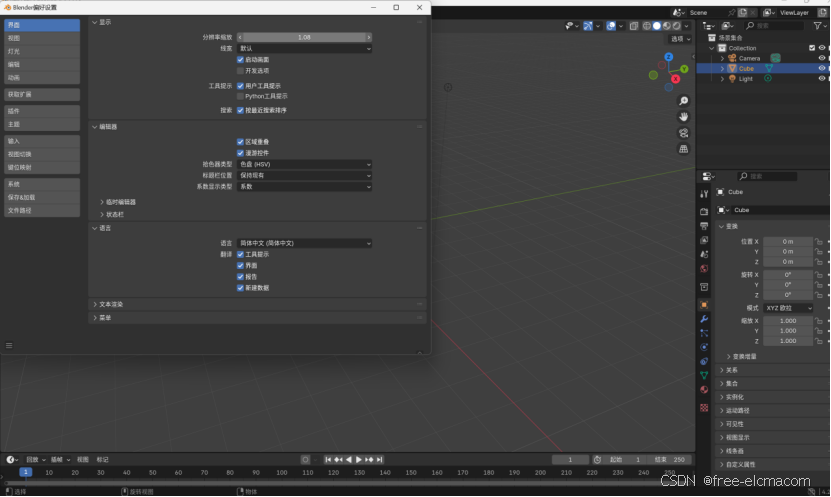
Task: Open the Texture checker tab icon
Action: [x=704, y=407]
